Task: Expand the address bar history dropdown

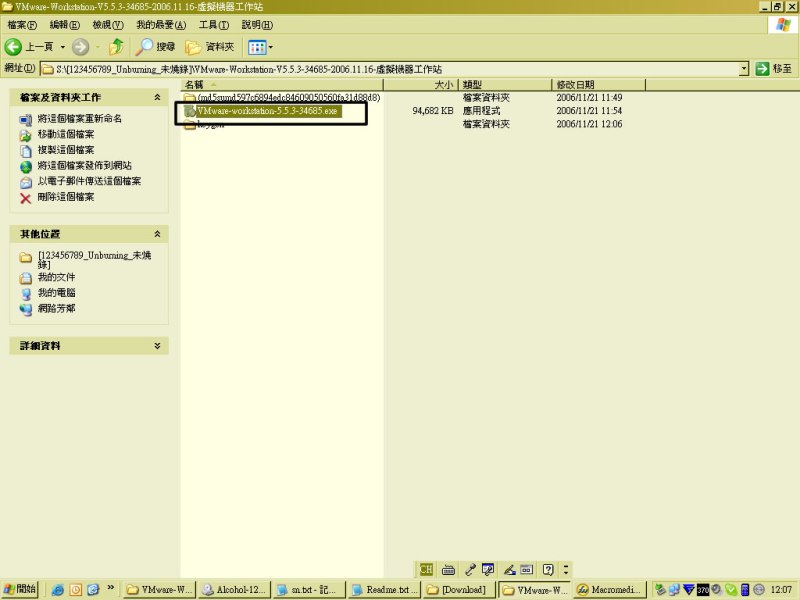Action: click(x=744, y=69)
